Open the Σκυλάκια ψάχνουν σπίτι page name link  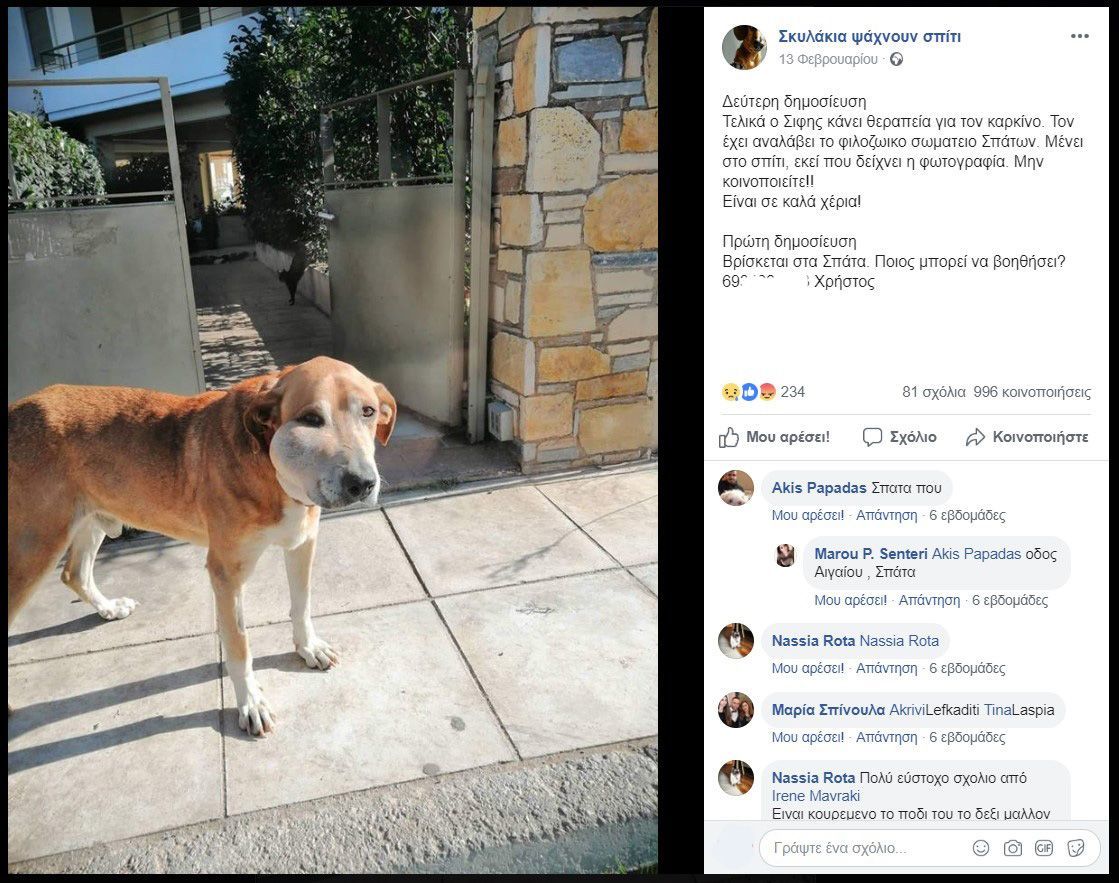(x=869, y=36)
